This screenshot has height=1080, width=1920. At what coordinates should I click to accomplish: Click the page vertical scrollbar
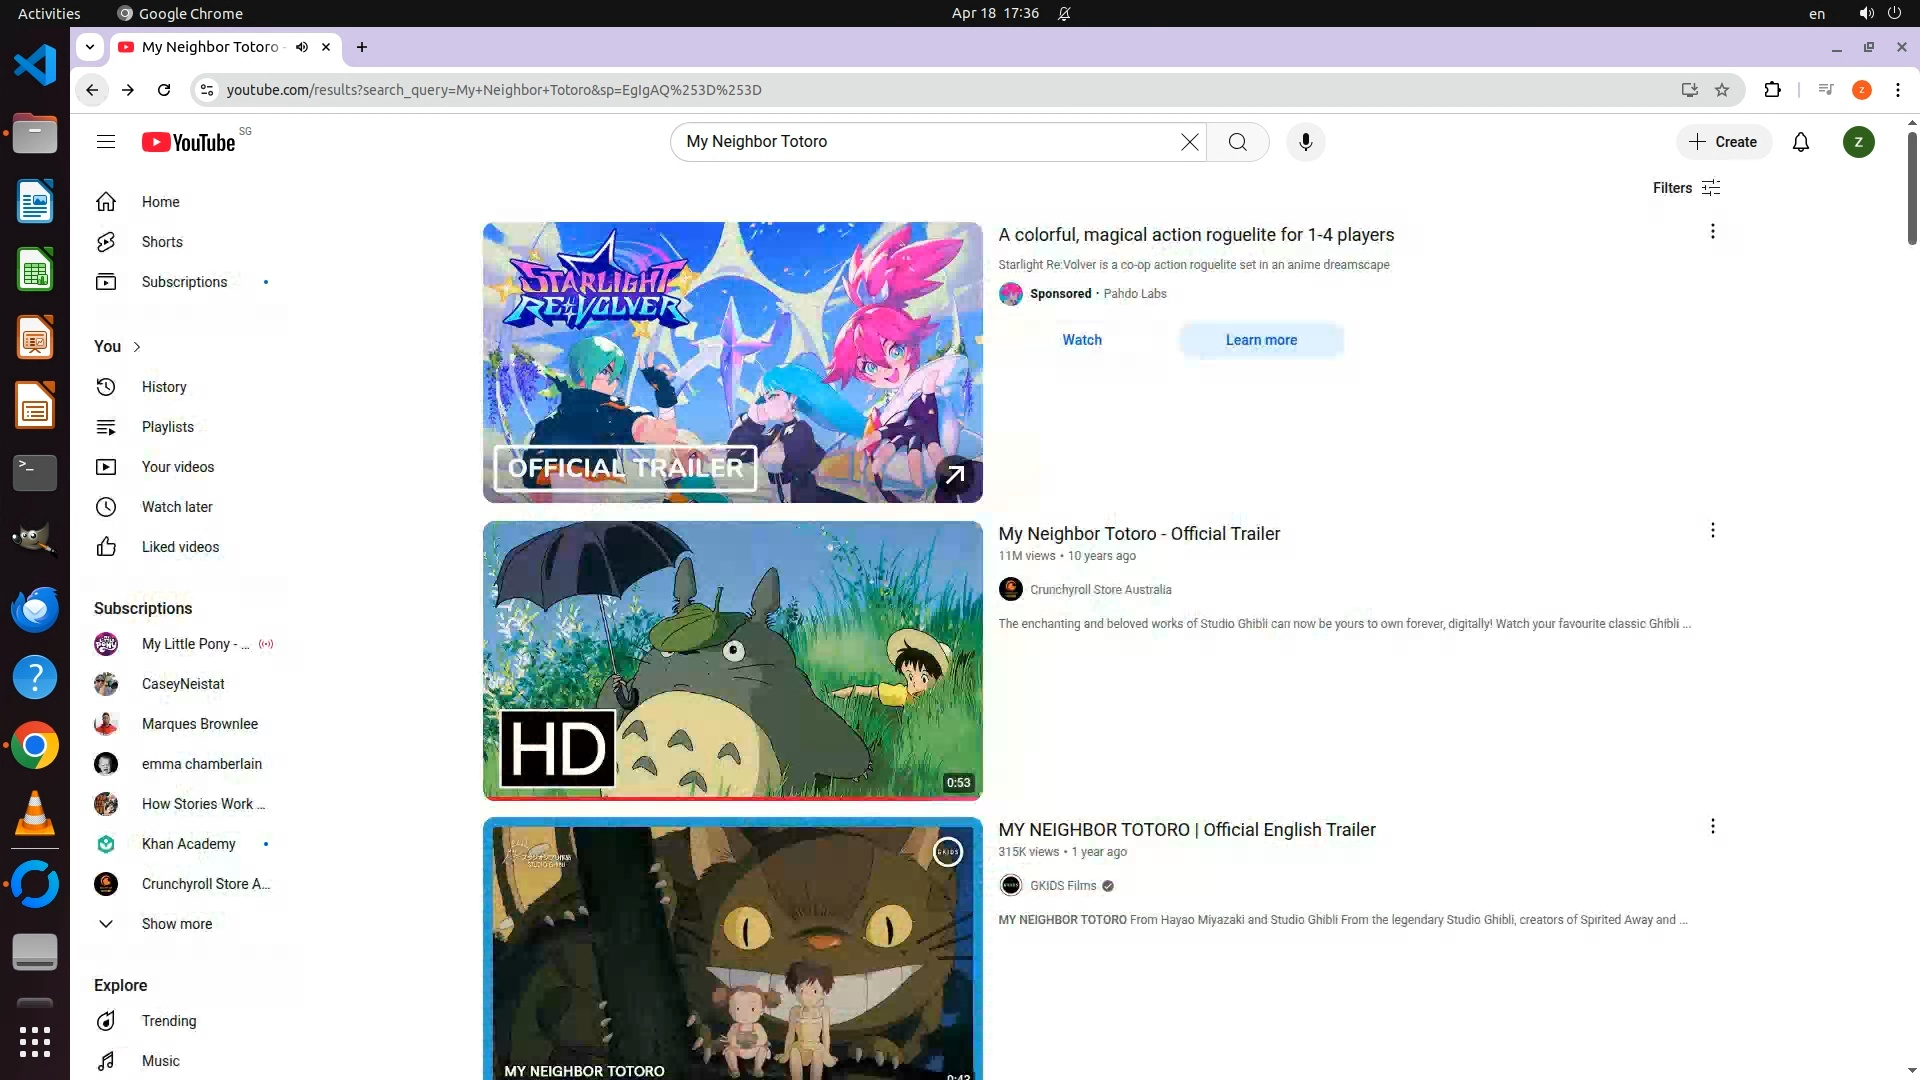coord(1911,188)
